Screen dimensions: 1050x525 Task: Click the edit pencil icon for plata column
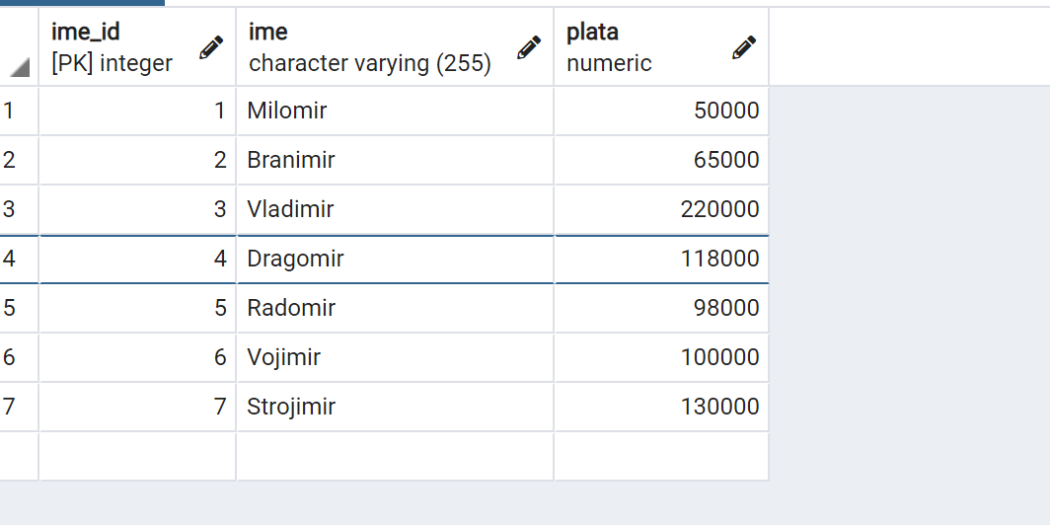[x=744, y=47]
